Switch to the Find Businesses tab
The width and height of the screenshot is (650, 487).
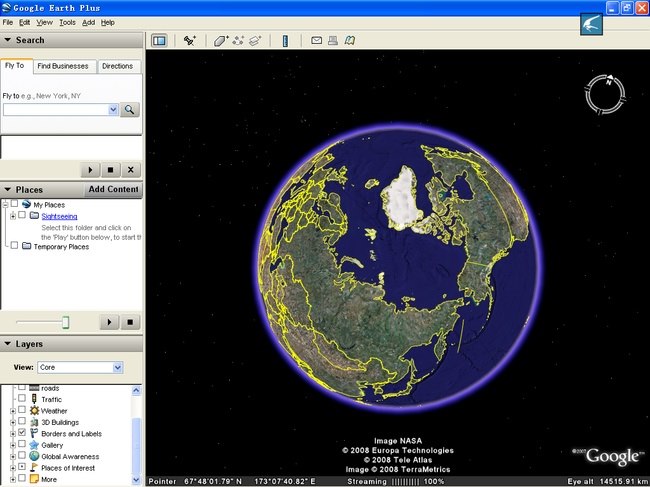pyautogui.click(x=63, y=66)
